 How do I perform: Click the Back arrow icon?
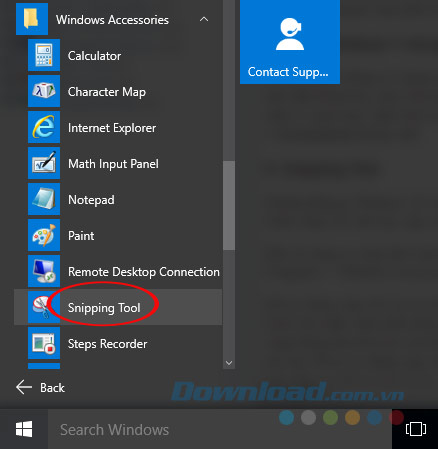[24, 387]
